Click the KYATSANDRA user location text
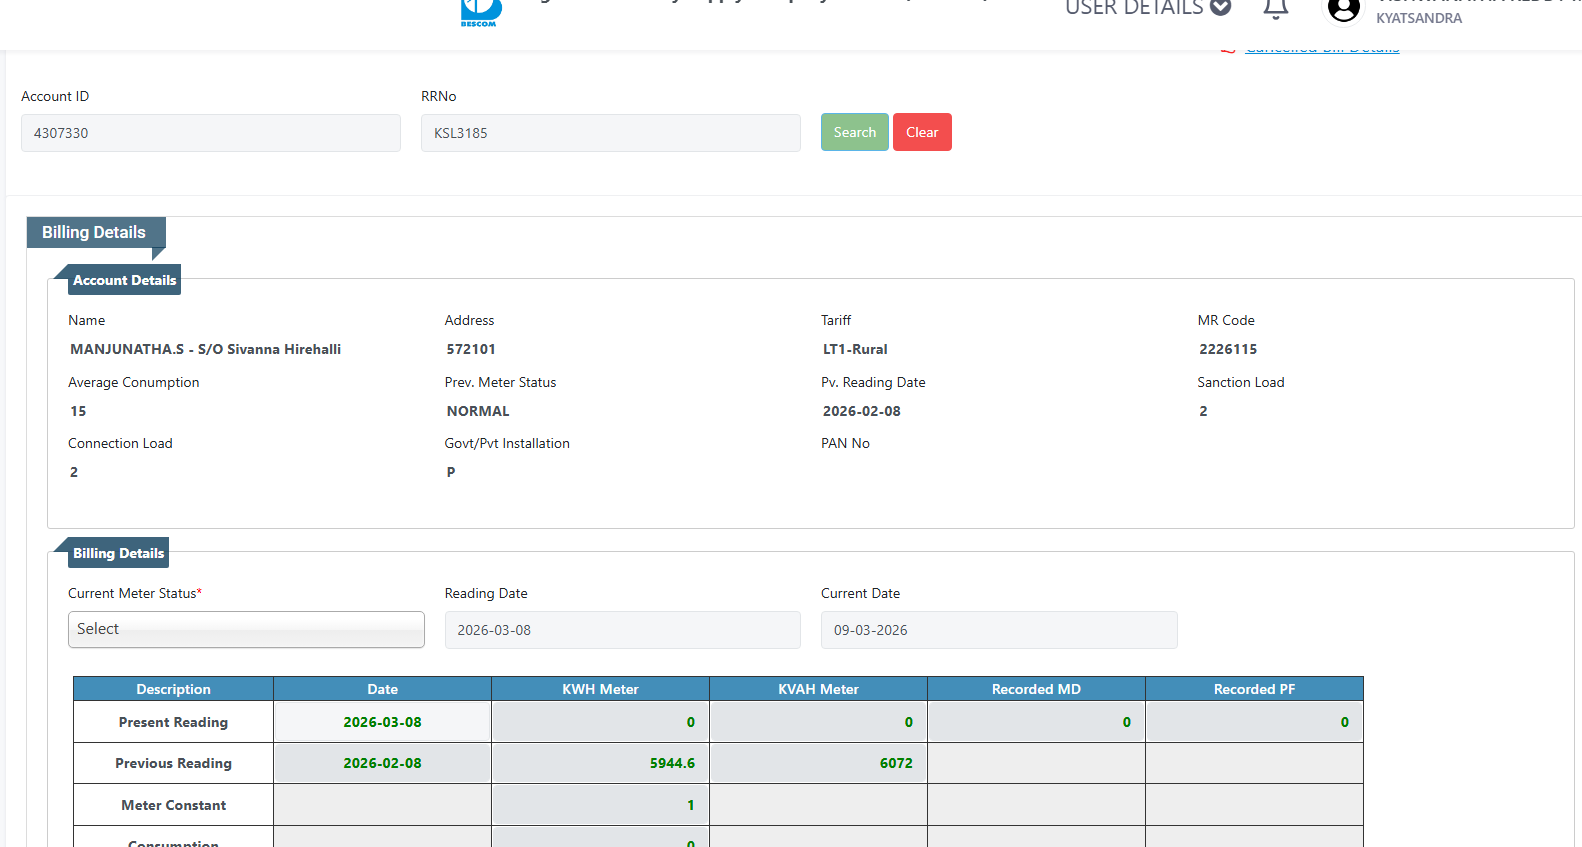The height and width of the screenshot is (847, 1582). coord(1418,18)
